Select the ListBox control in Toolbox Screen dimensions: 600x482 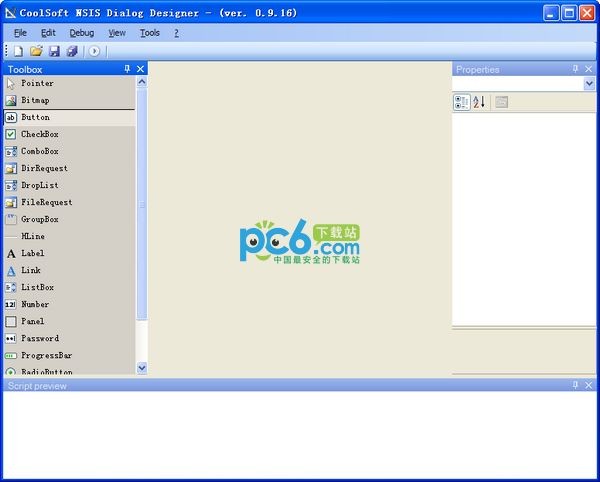coord(69,287)
